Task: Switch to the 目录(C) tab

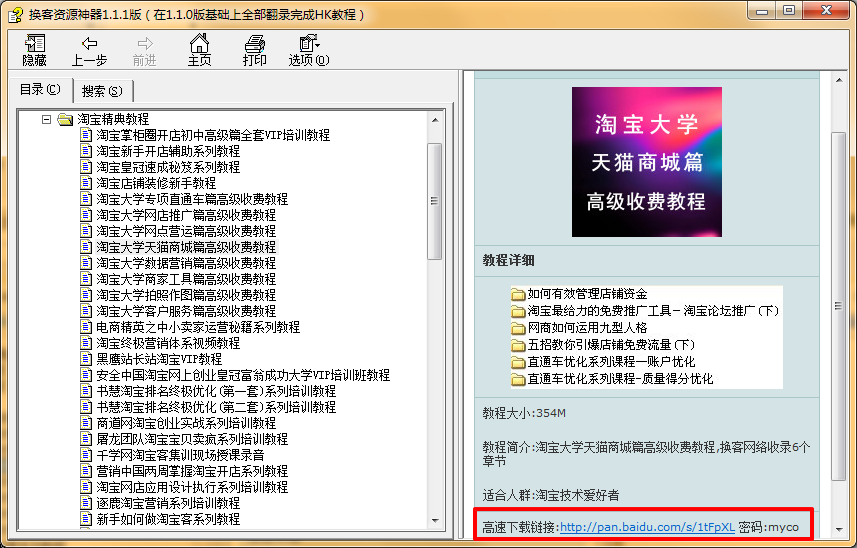Action: pos(40,90)
